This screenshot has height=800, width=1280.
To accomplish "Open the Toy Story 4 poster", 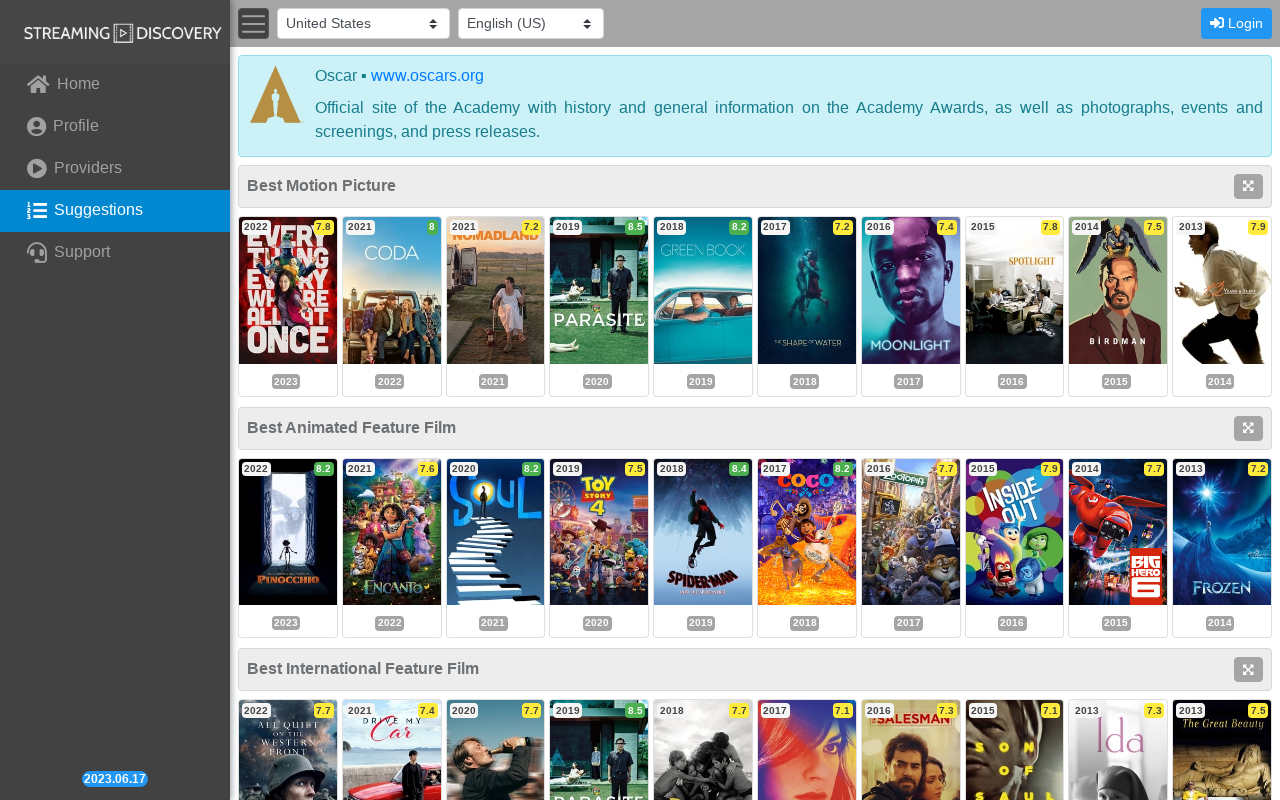I will tap(599, 532).
